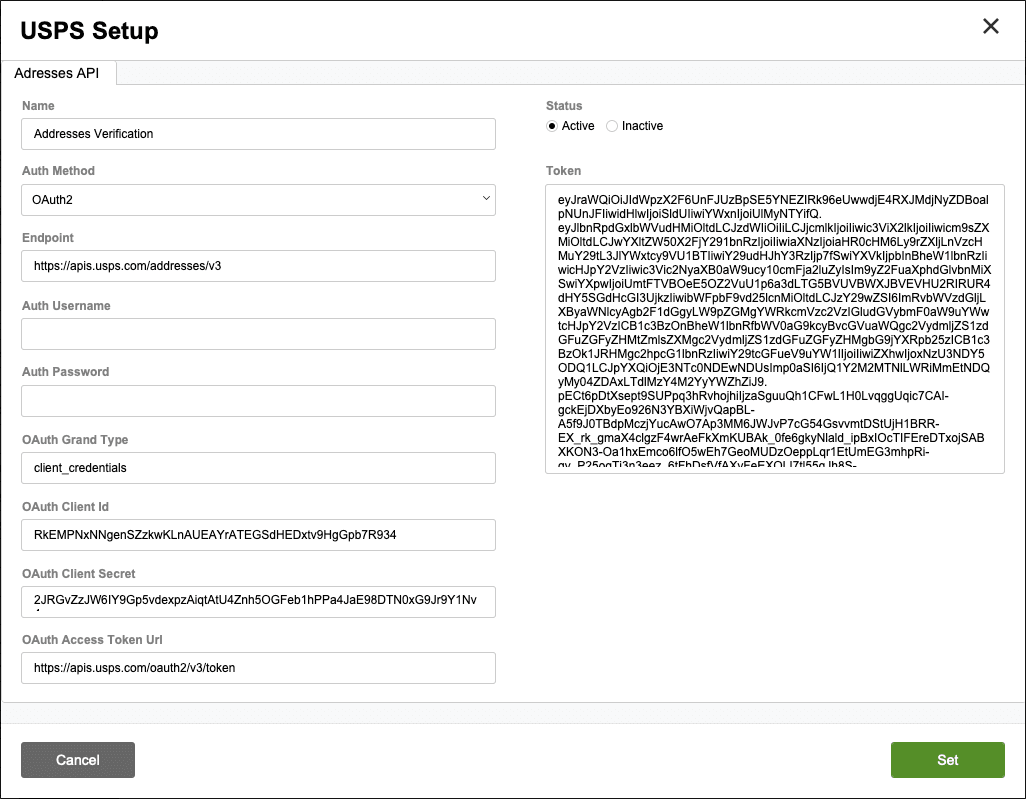Click the OAuth Client Secret field
Screen dimensions: 1026x799
click(x=258, y=602)
